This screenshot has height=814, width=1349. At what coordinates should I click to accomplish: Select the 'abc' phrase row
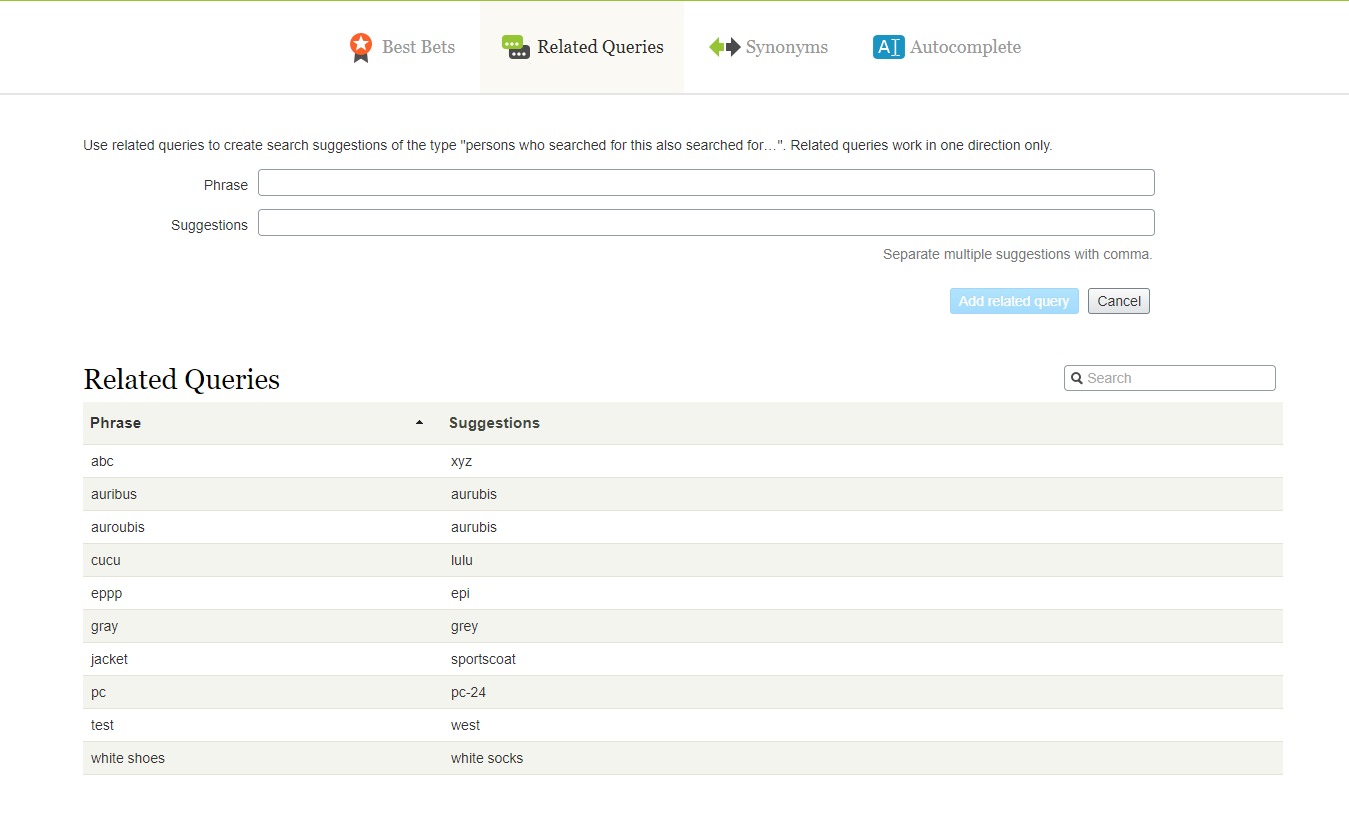point(103,461)
